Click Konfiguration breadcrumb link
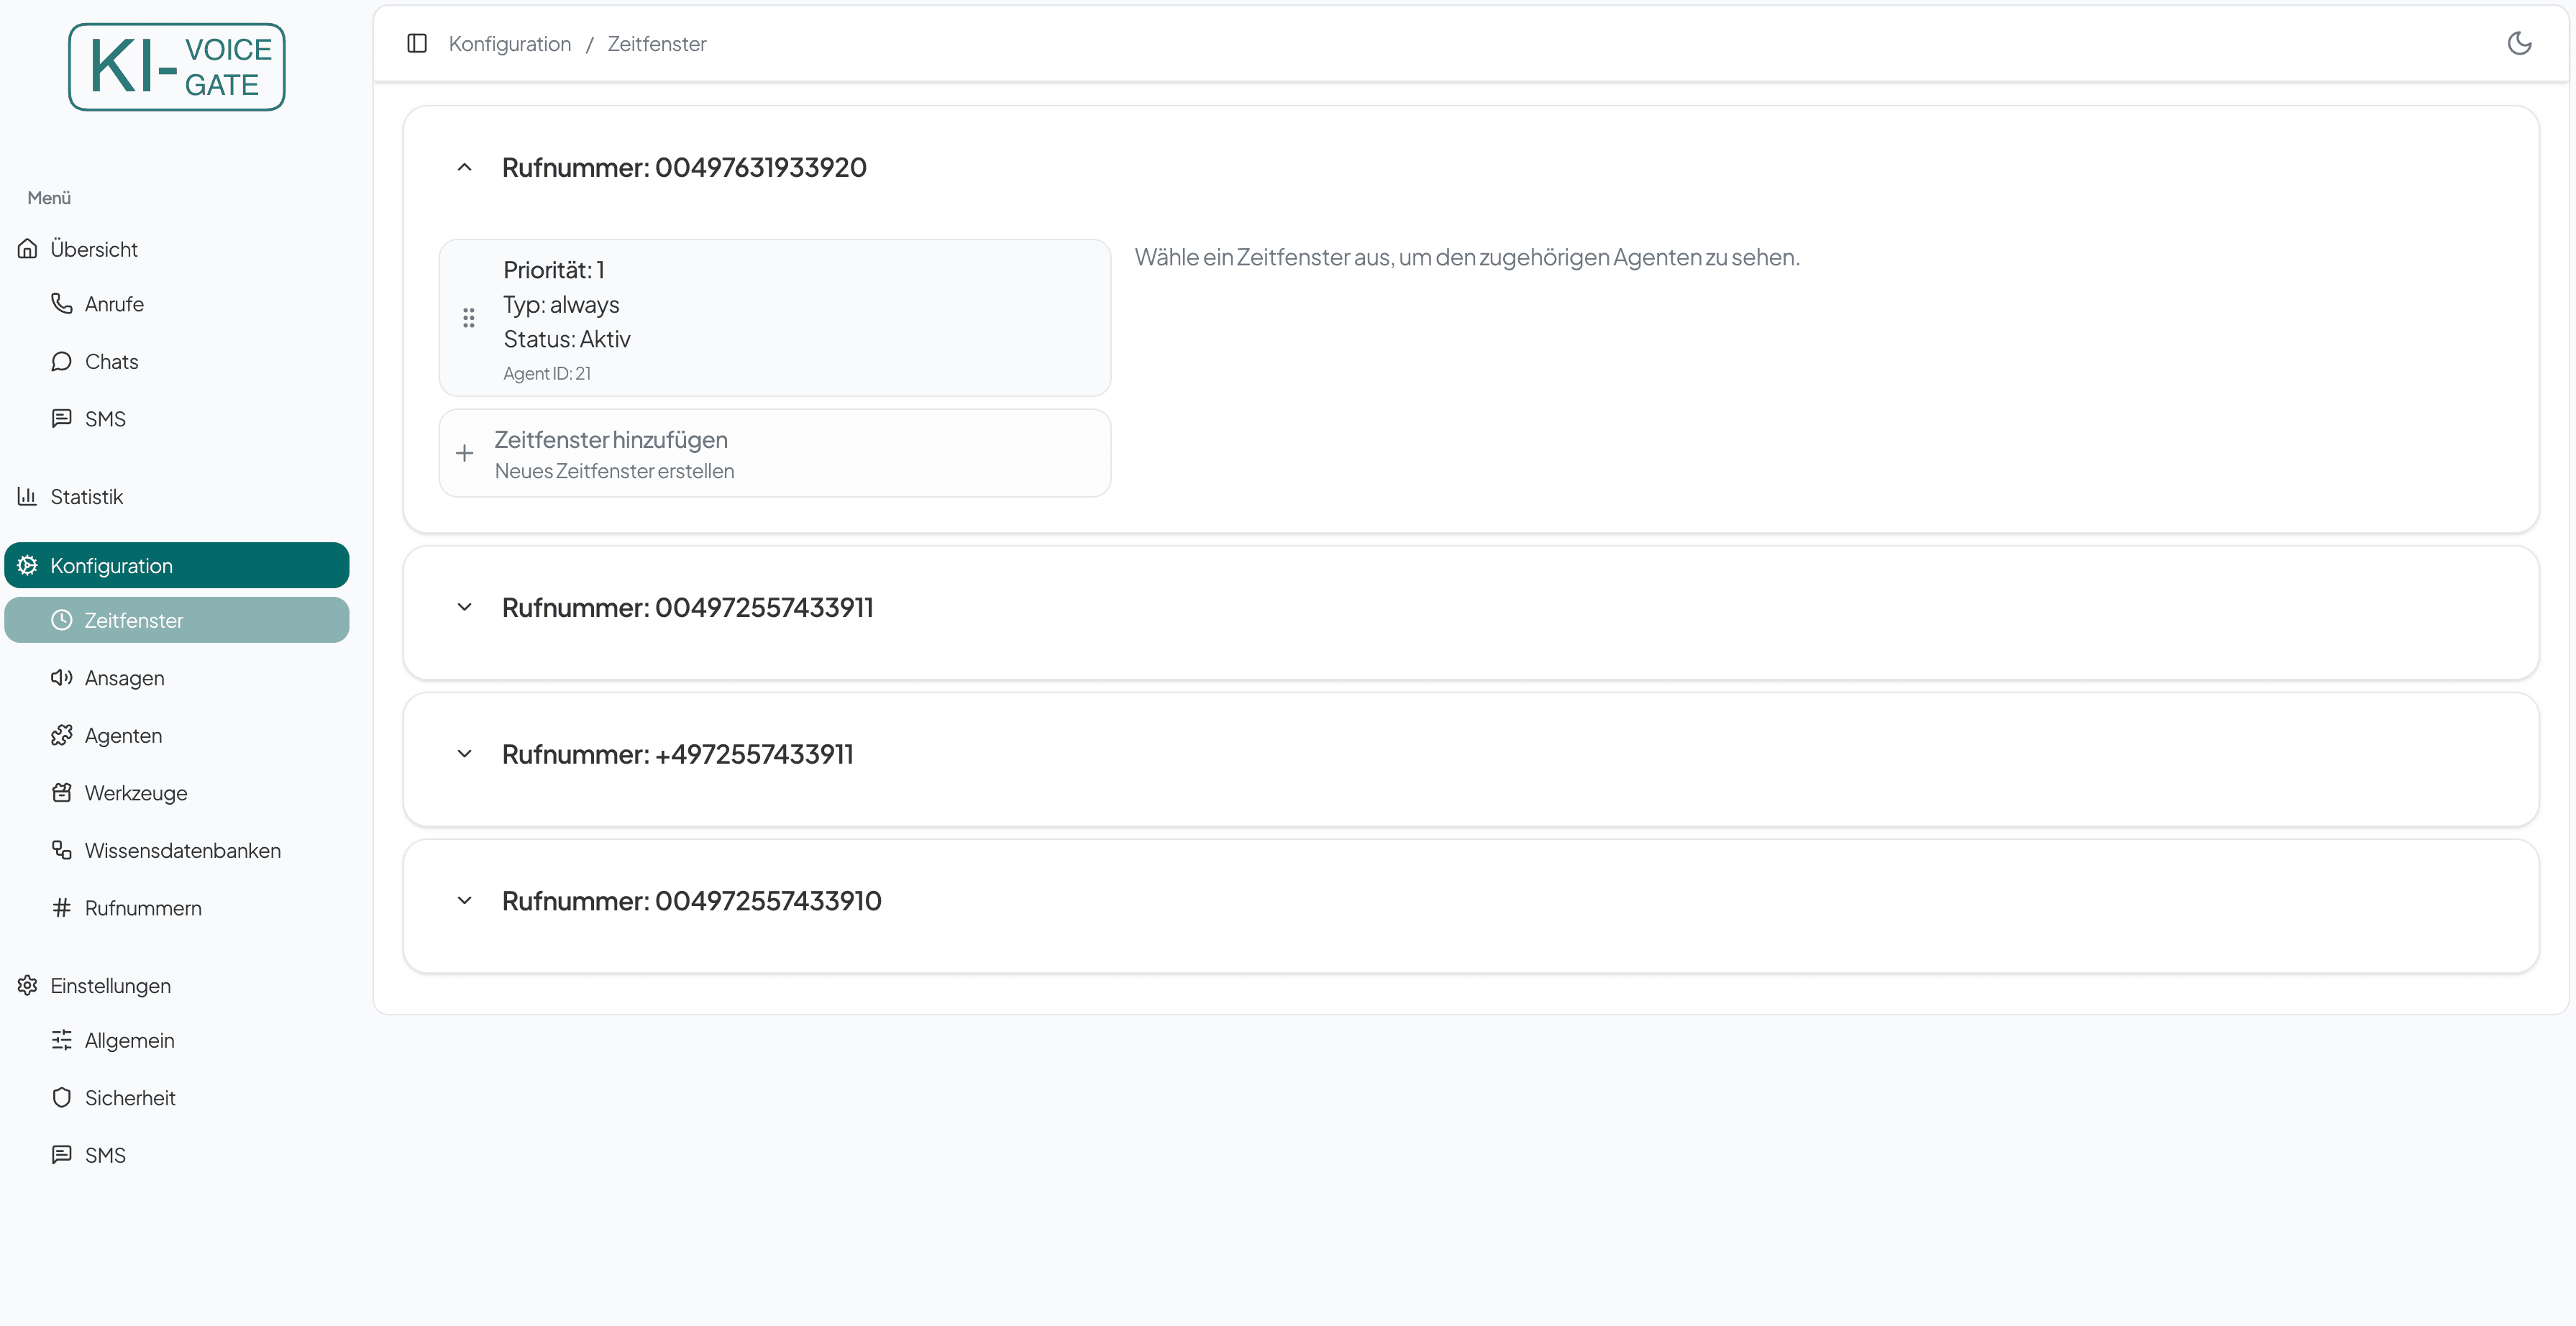 pos(509,43)
